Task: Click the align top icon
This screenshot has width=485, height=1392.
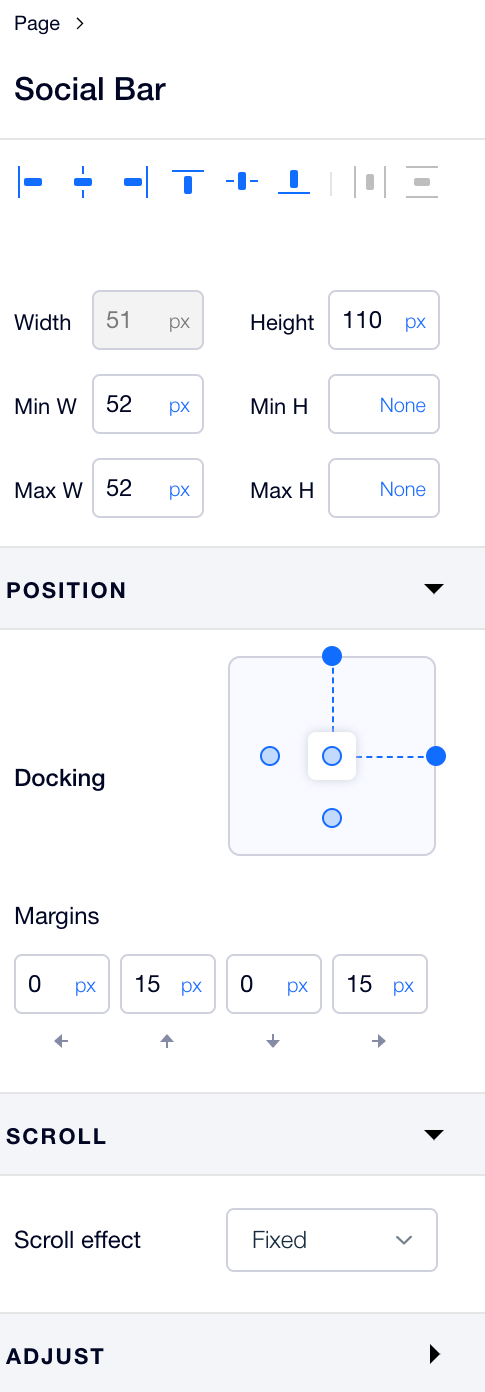Action: tap(187, 182)
